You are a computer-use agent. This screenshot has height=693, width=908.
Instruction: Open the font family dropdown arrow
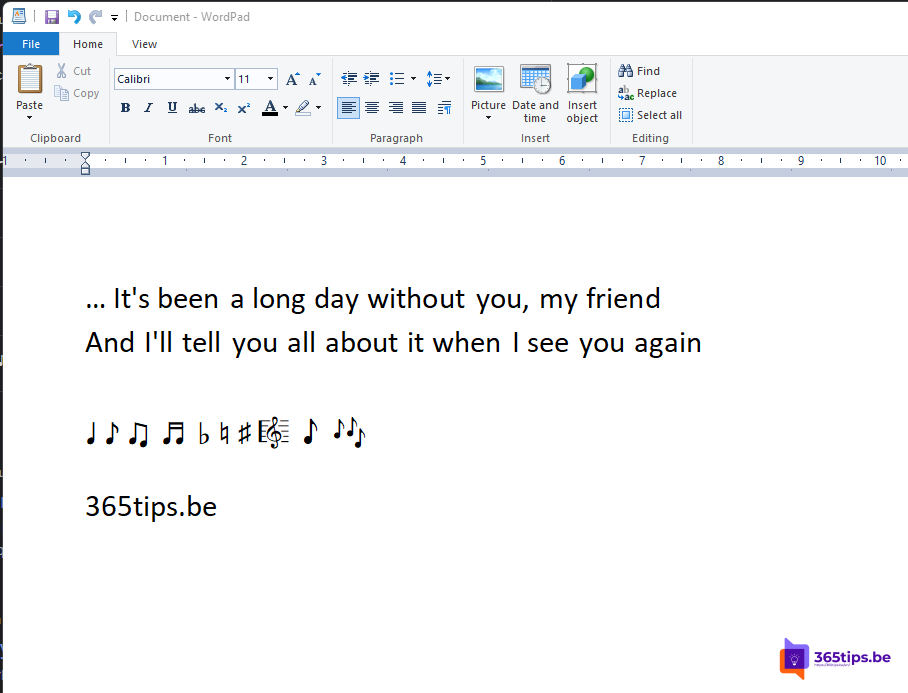click(x=227, y=79)
